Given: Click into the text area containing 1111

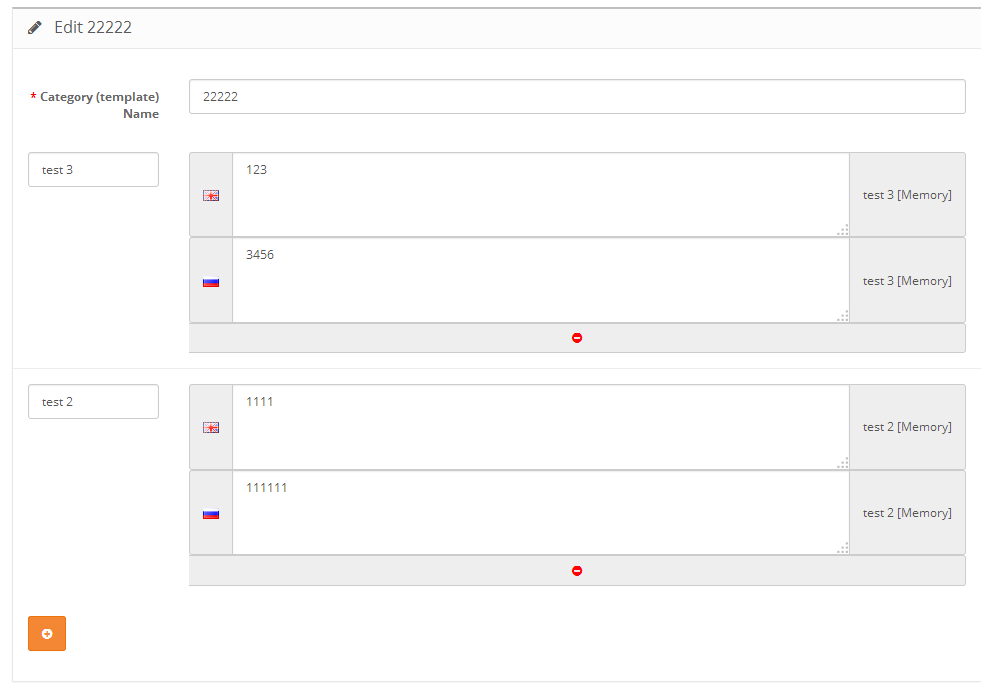Looking at the screenshot, I should [x=540, y=427].
